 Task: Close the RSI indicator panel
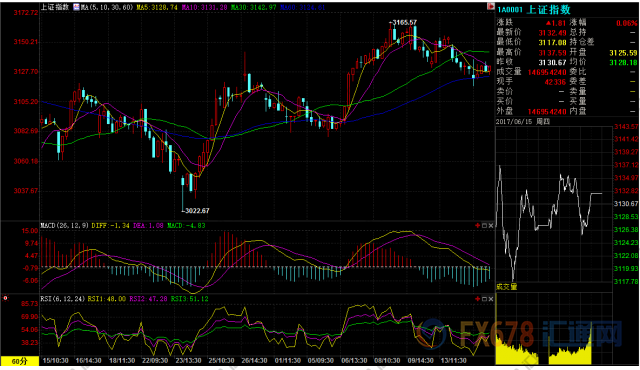[491, 299]
